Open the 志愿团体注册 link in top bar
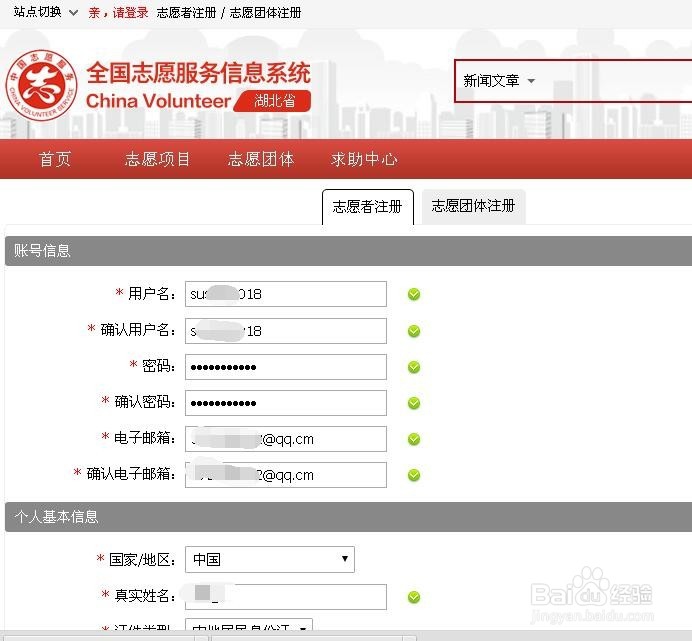692x641 pixels. pos(265,13)
